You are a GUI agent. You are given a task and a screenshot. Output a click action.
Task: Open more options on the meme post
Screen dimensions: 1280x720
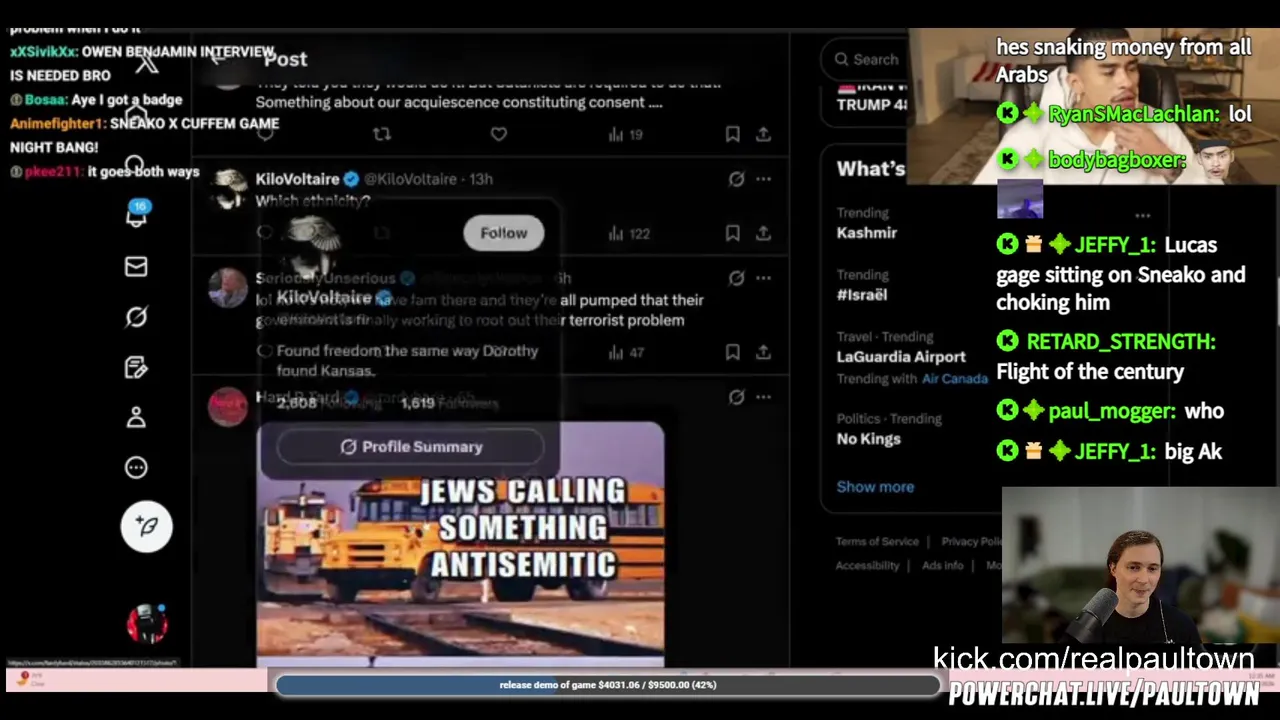pyautogui.click(x=764, y=397)
